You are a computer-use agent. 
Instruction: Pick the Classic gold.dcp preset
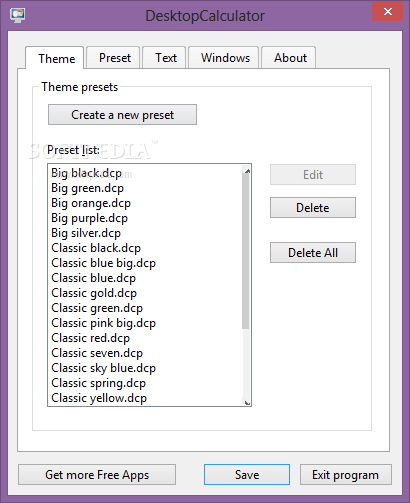pyautogui.click(x=146, y=293)
